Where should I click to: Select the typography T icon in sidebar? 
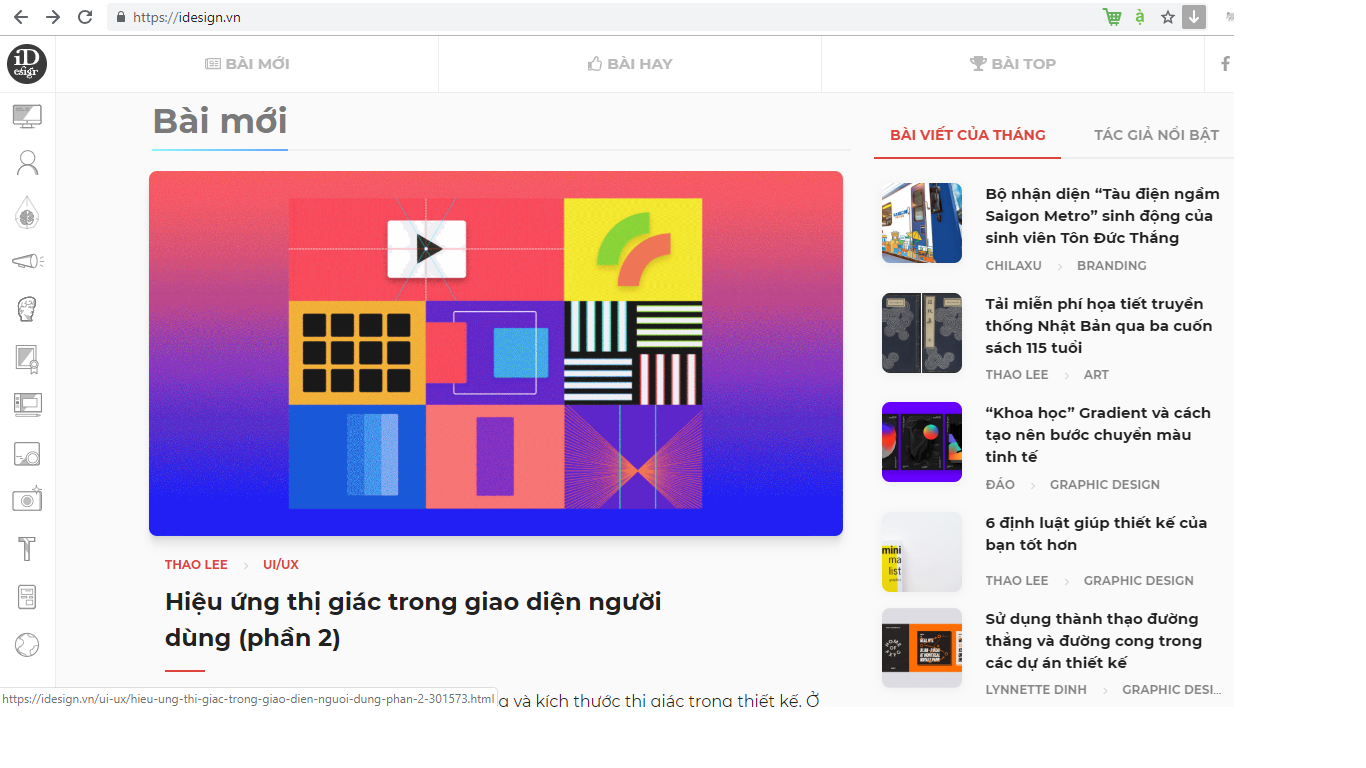coord(27,548)
